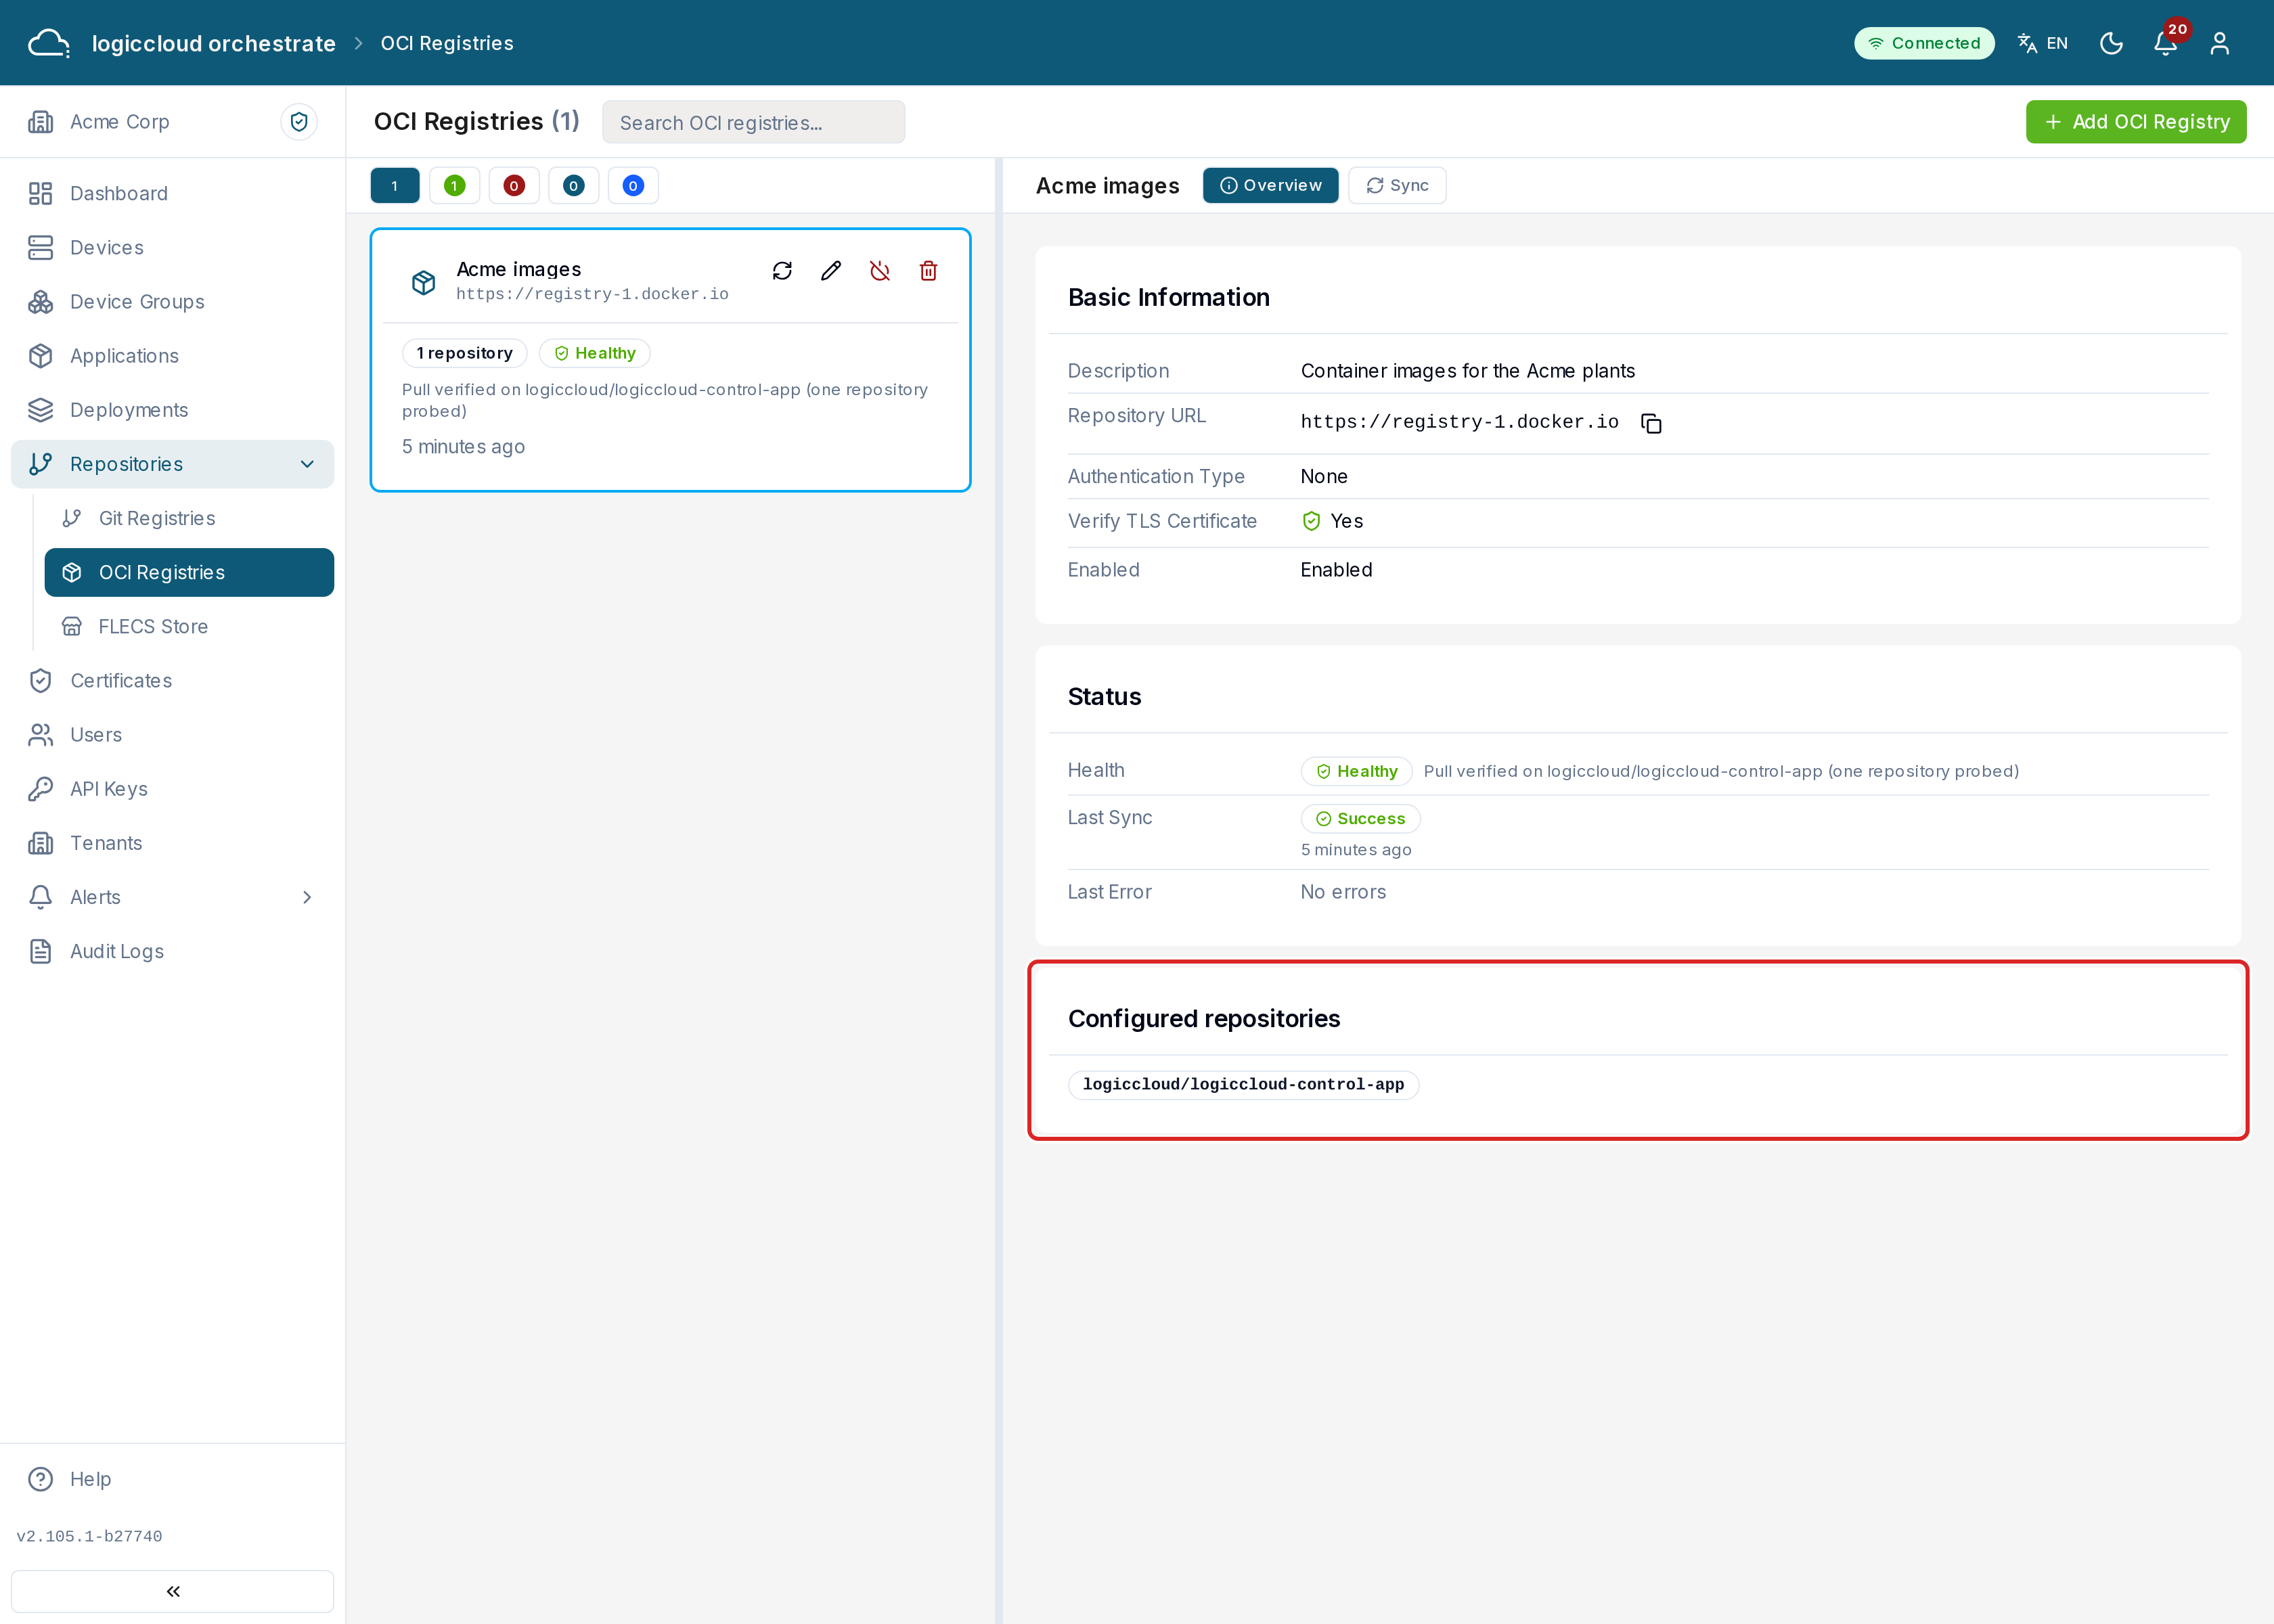
Task: Click the OCI Registries breadcrumb
Action: pyautogui.click(x=447, y=43)
